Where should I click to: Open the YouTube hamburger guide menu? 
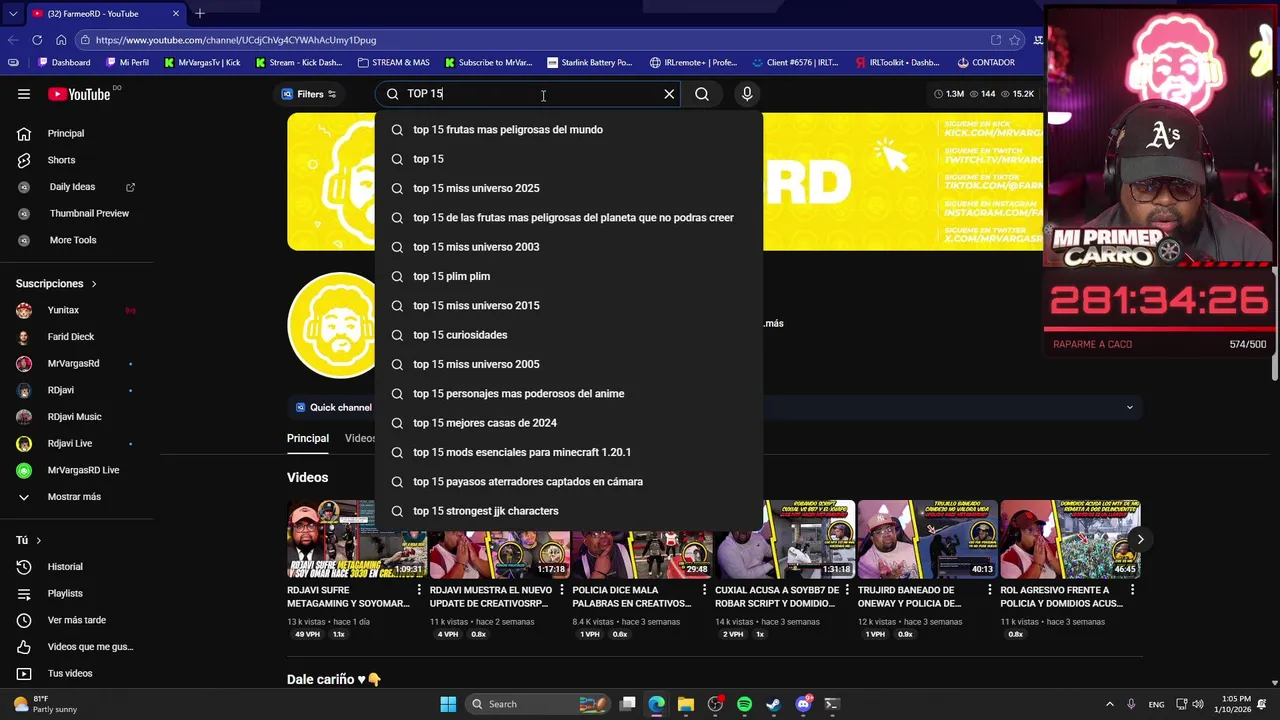[x=24, y=94]
